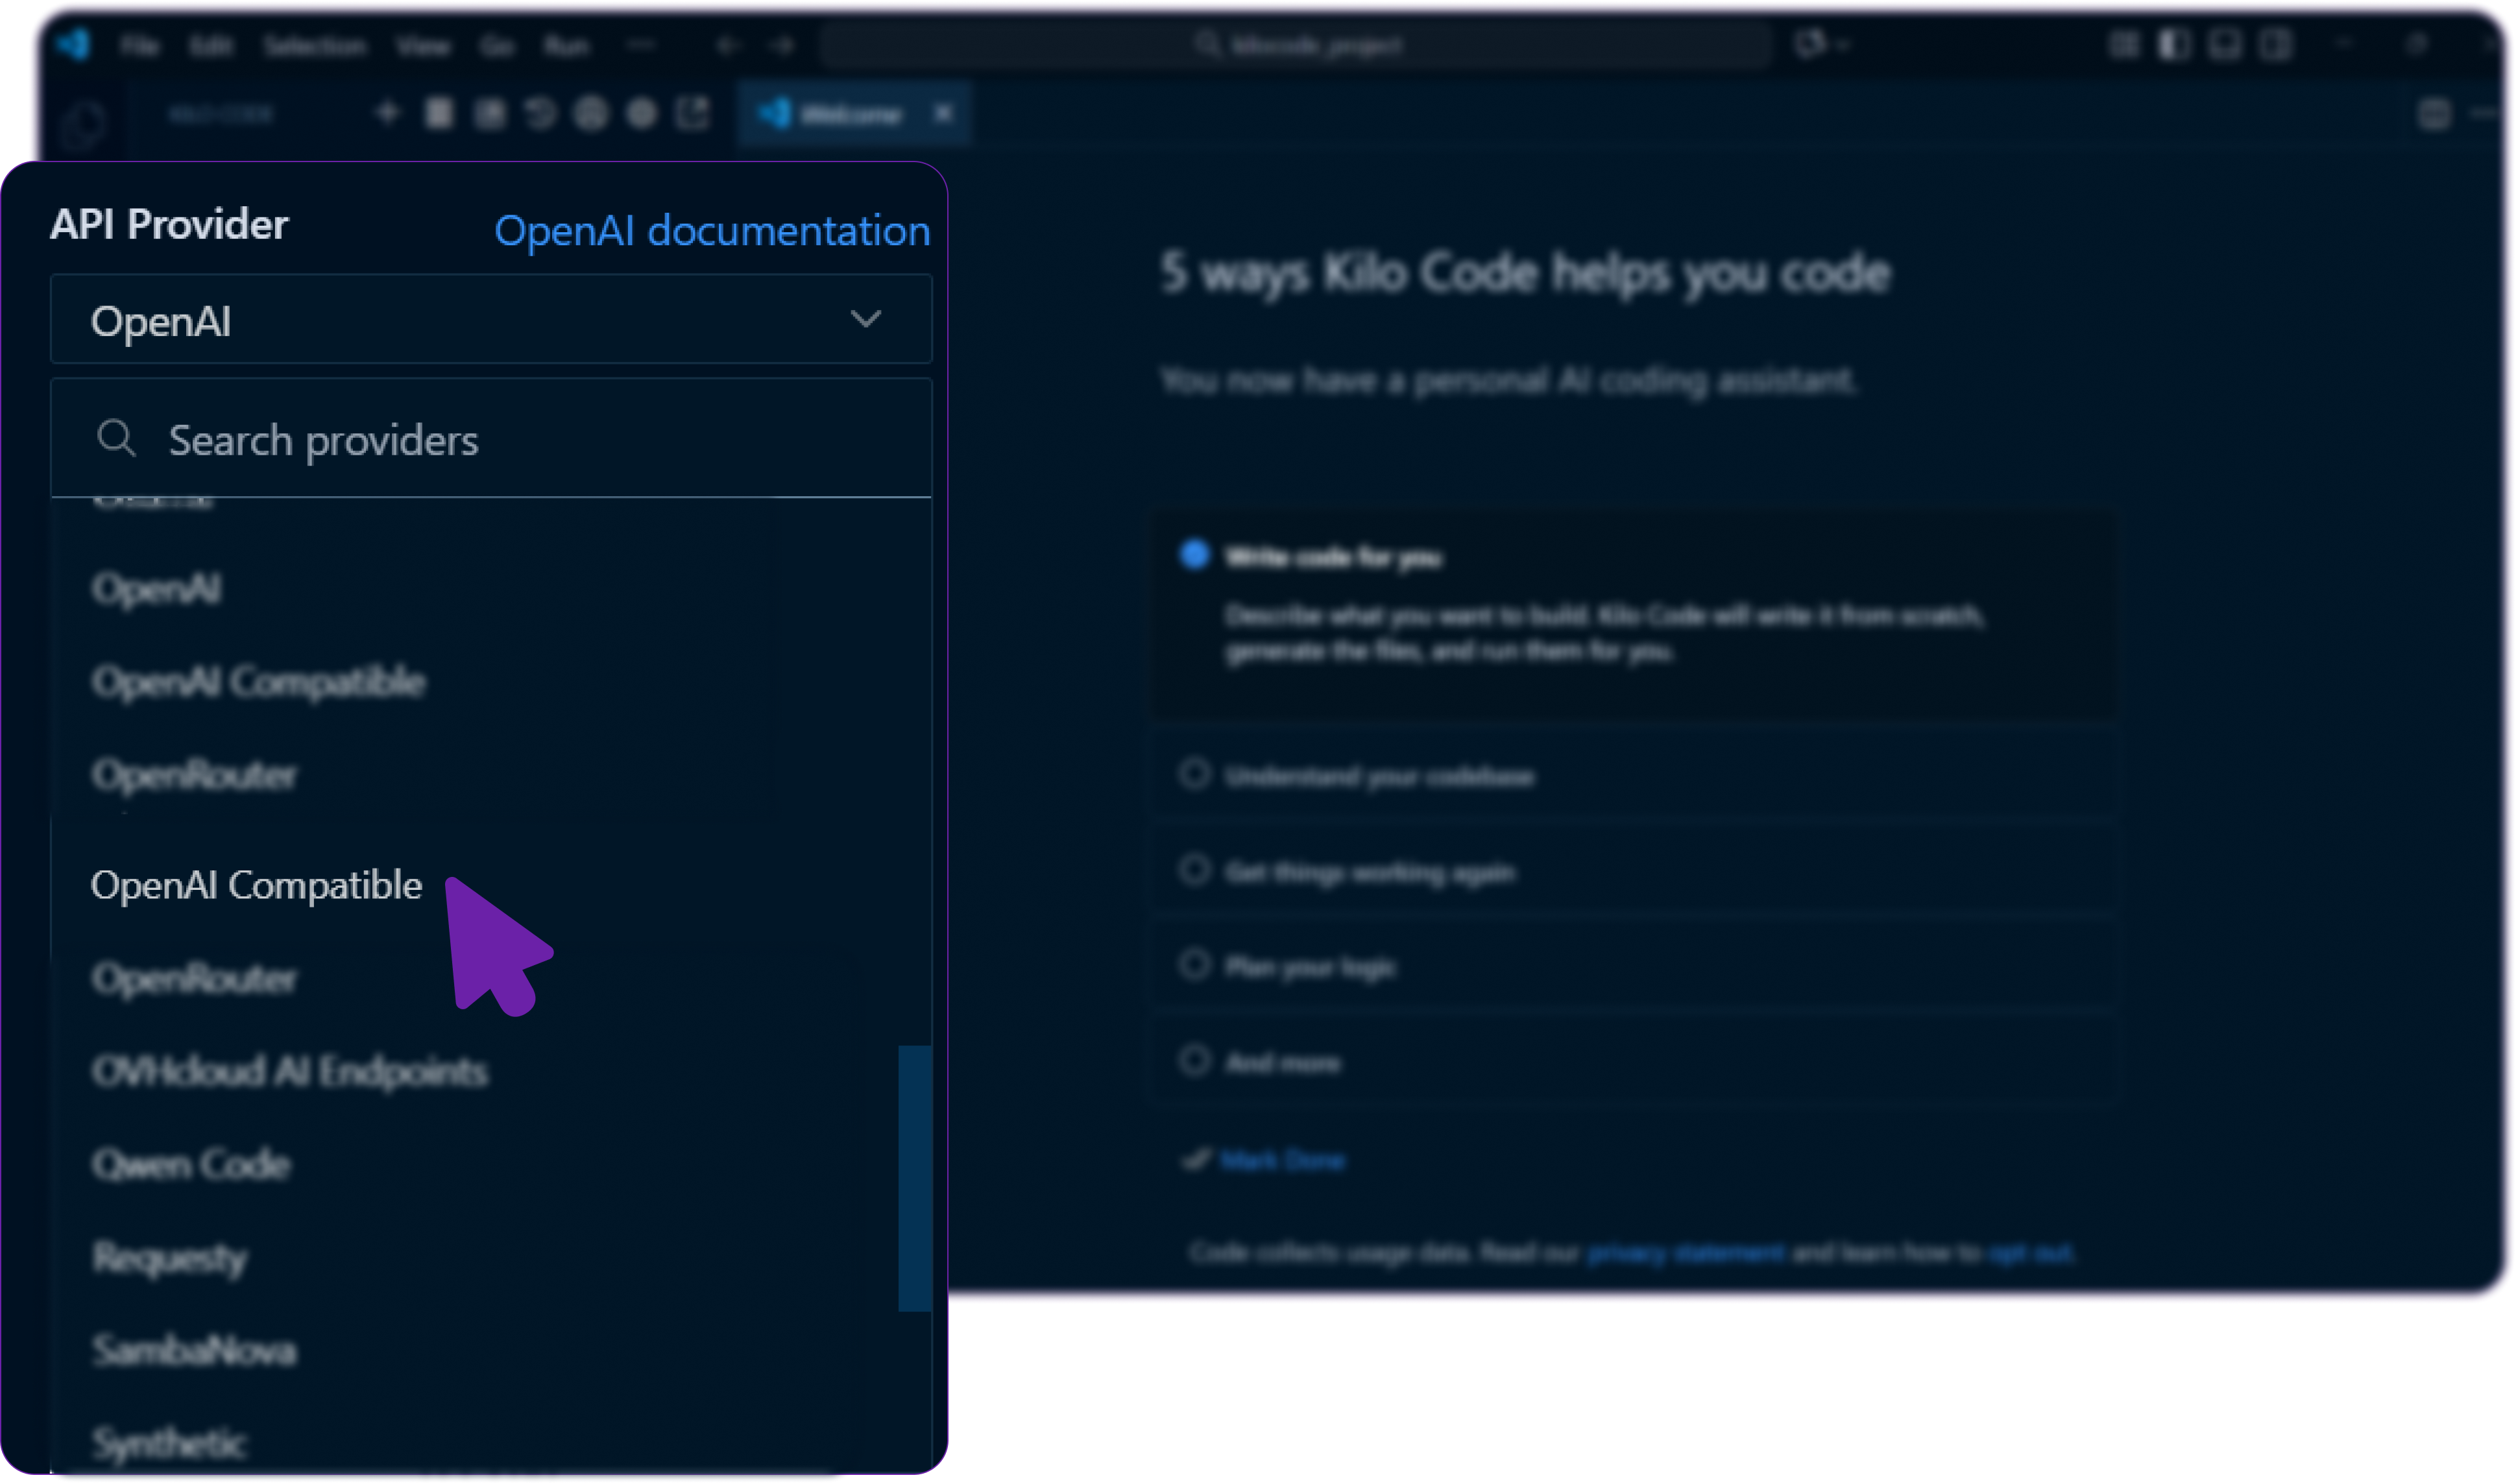Open the API Provider dropdown showing OpenAI
The width and height of the screenshot is (2516, 1484).
point(491,319)
